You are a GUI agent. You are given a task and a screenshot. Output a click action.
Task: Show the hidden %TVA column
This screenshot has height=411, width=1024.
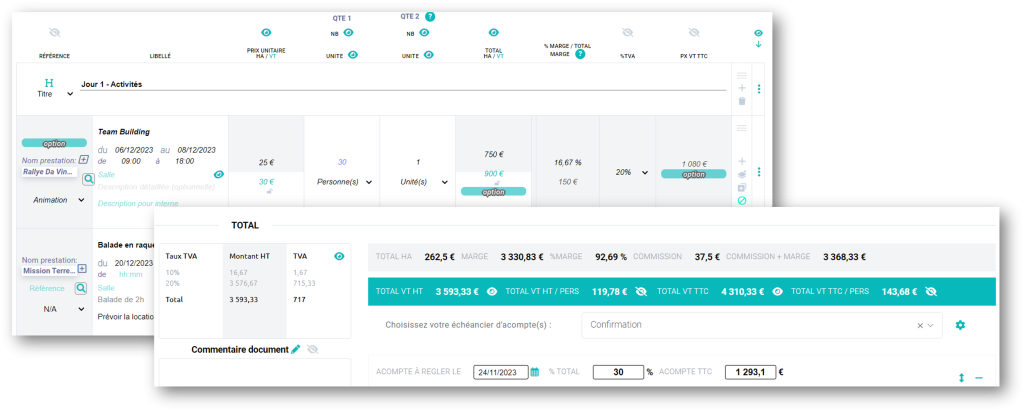pyautogui.click(x=627, y=33)
